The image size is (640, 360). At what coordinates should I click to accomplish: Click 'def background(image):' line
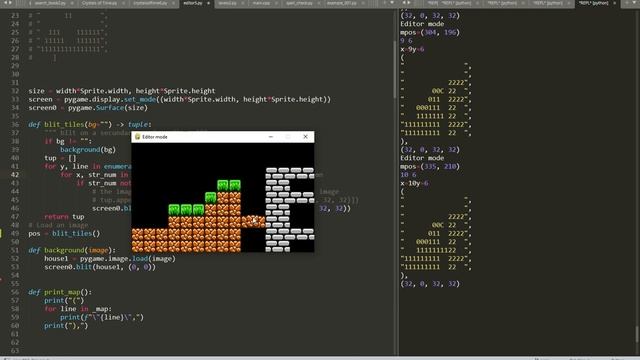(72, 250)
